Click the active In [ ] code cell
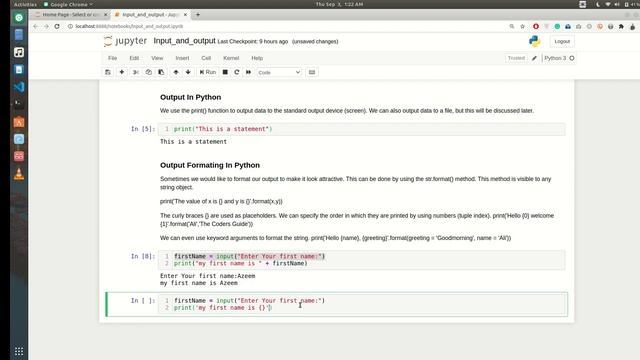The image size is (640, 360). (x=362, y=304)
